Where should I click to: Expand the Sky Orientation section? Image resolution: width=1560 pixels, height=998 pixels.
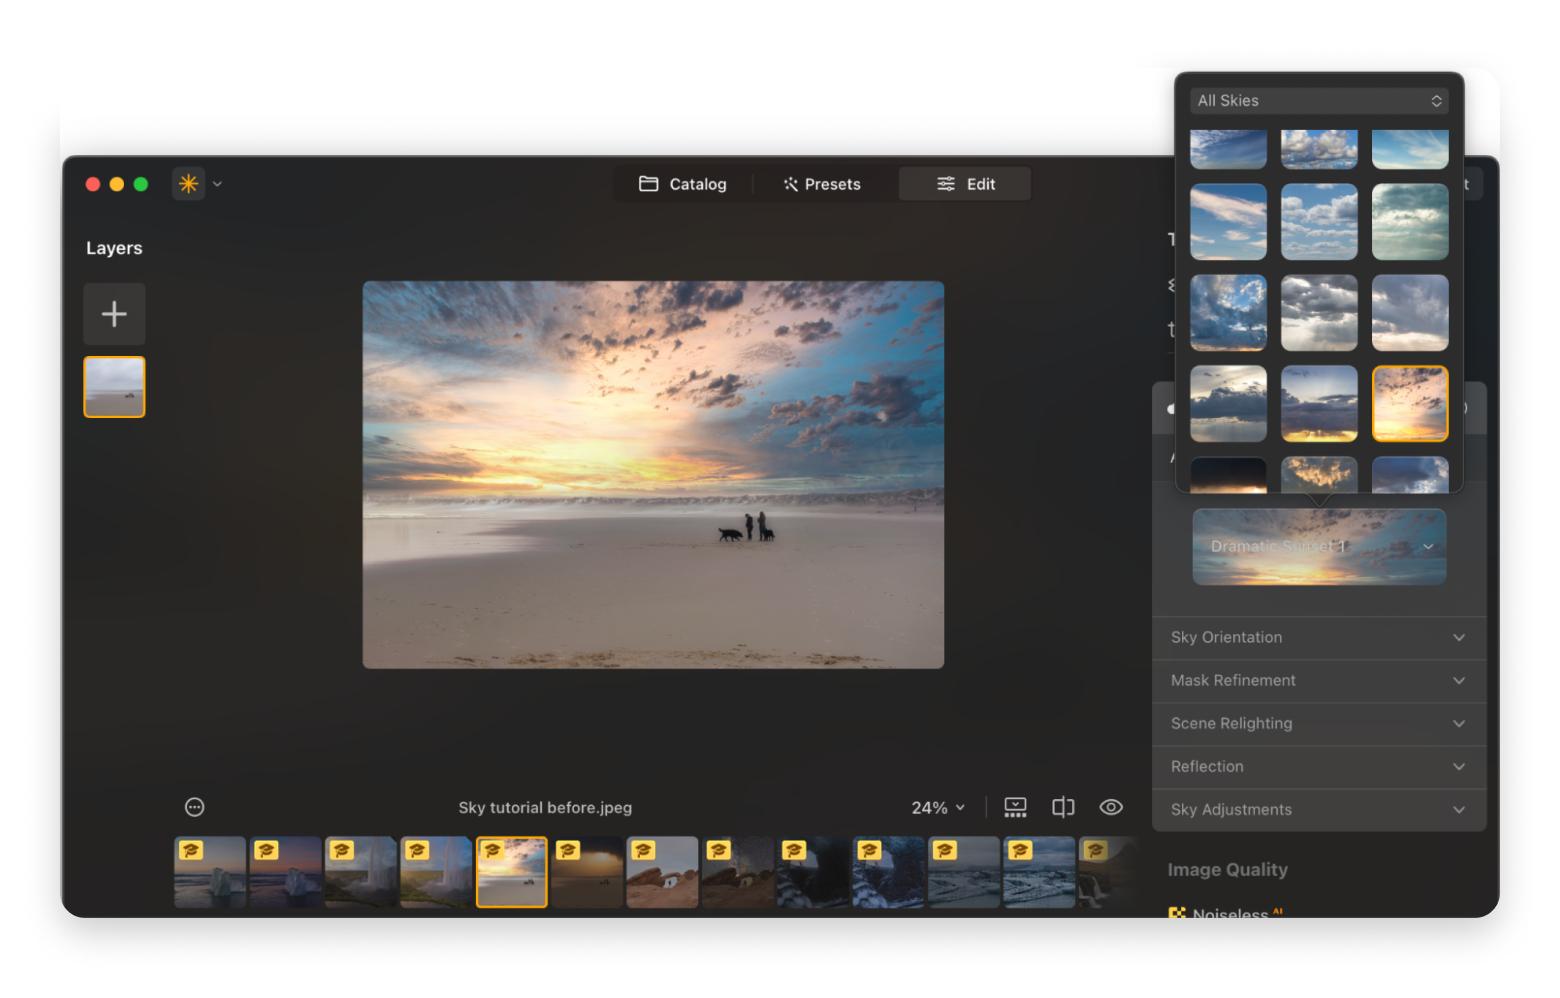tap(1318, 638)
